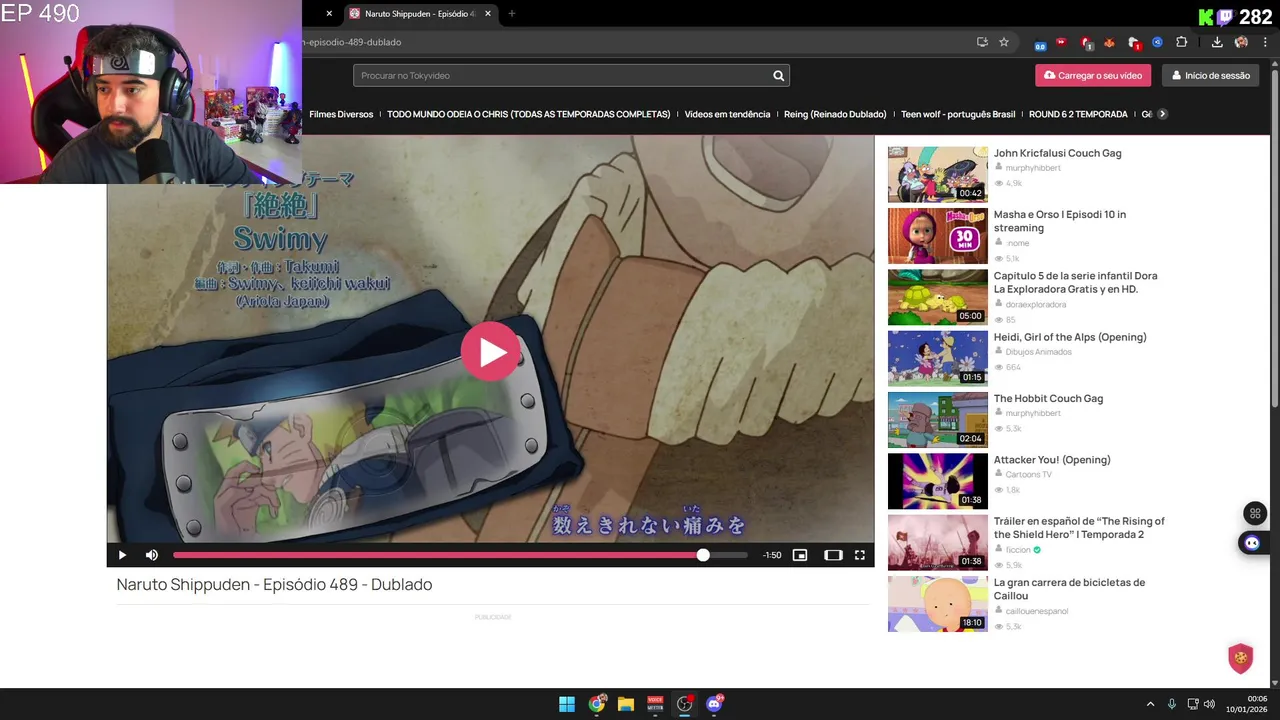Image resolution: width=1280 pixels, height=720 pixels.
Task: Open Capitulo 5 Dora La Exploradora video
Action: click(1075, 282)
